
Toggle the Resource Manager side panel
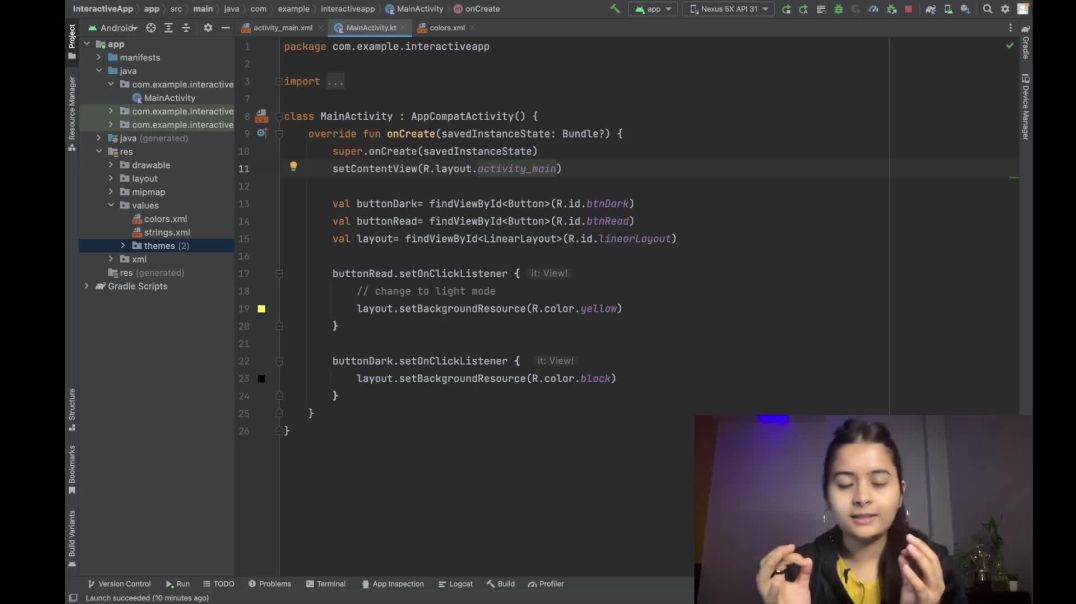pos(72,110)
